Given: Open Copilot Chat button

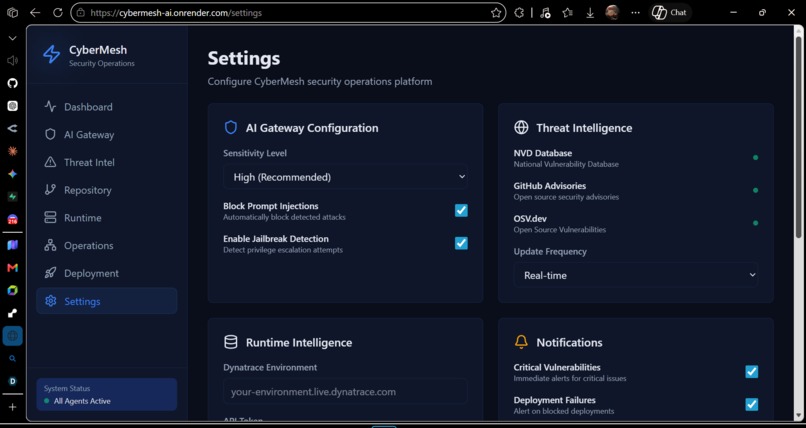Looking at the screenshot, I should pos(670,13).
